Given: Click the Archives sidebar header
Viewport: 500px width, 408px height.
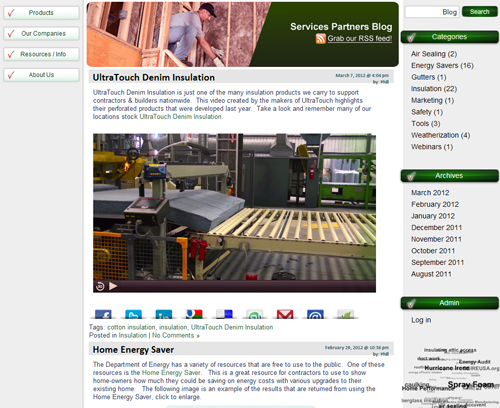Looking at the screenshot, I should [x=449, y=176].
